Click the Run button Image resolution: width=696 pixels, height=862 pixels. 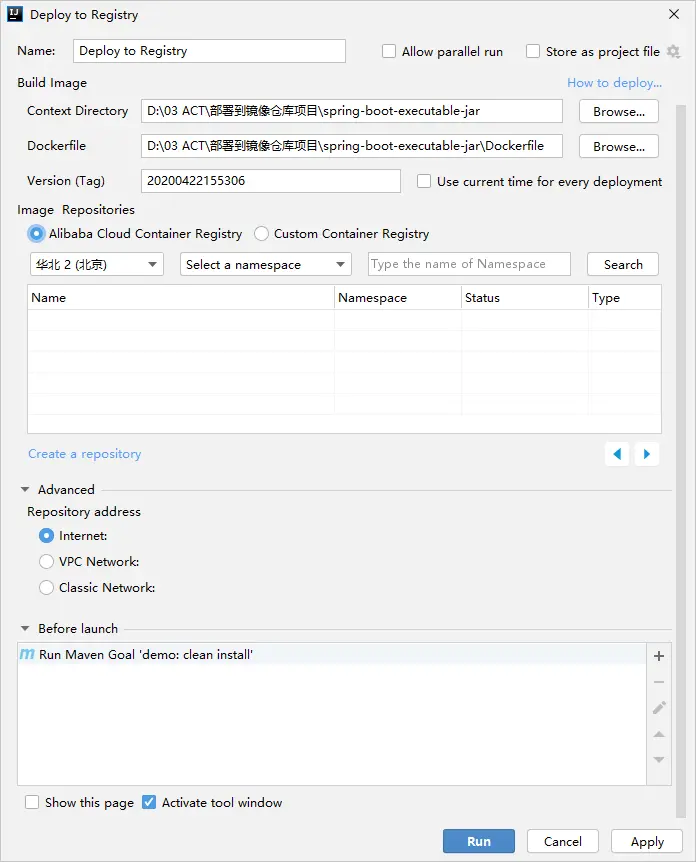pyautogui.click(x=479, y=841)
